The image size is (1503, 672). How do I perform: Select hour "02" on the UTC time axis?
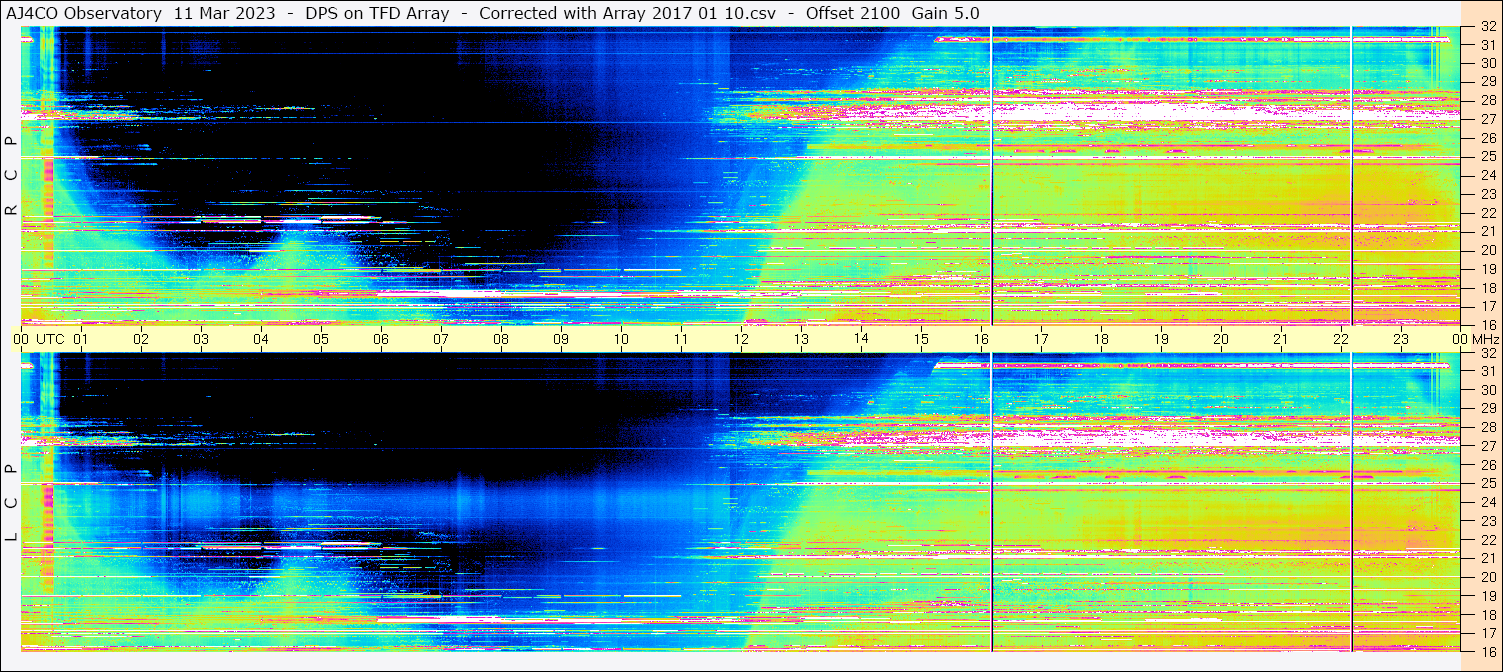[x=141, y=339]
